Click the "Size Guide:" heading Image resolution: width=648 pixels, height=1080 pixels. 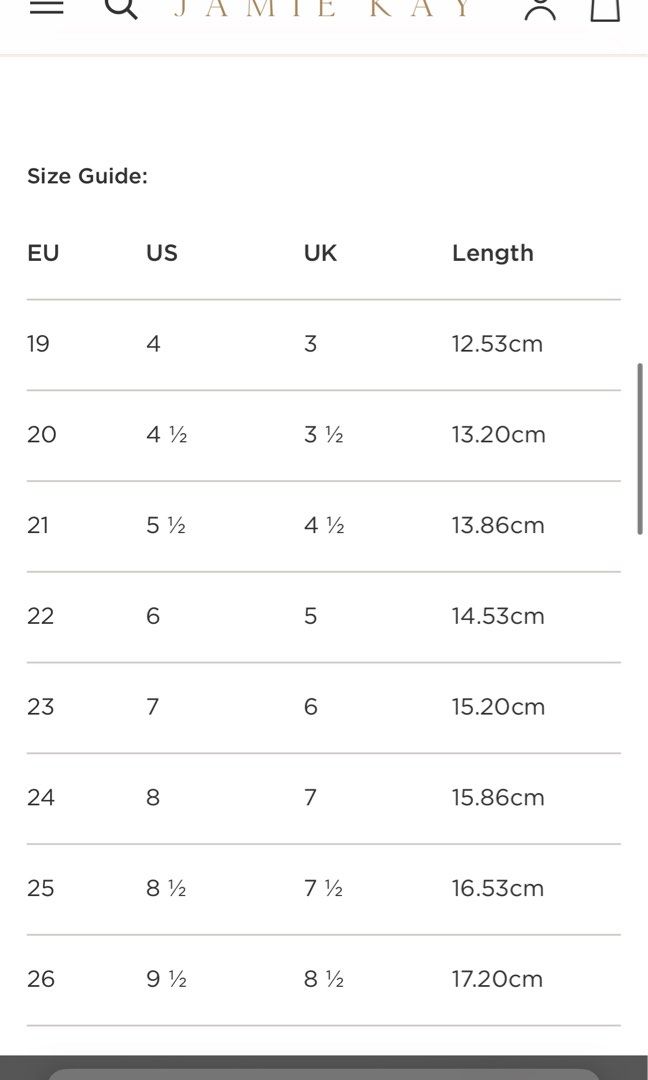coord(87,176)
